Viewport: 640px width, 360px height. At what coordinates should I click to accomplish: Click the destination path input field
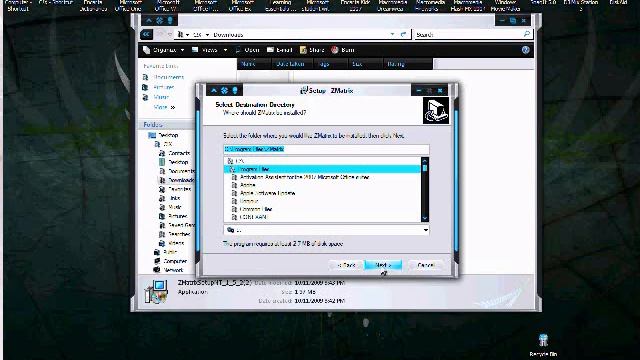326,149
